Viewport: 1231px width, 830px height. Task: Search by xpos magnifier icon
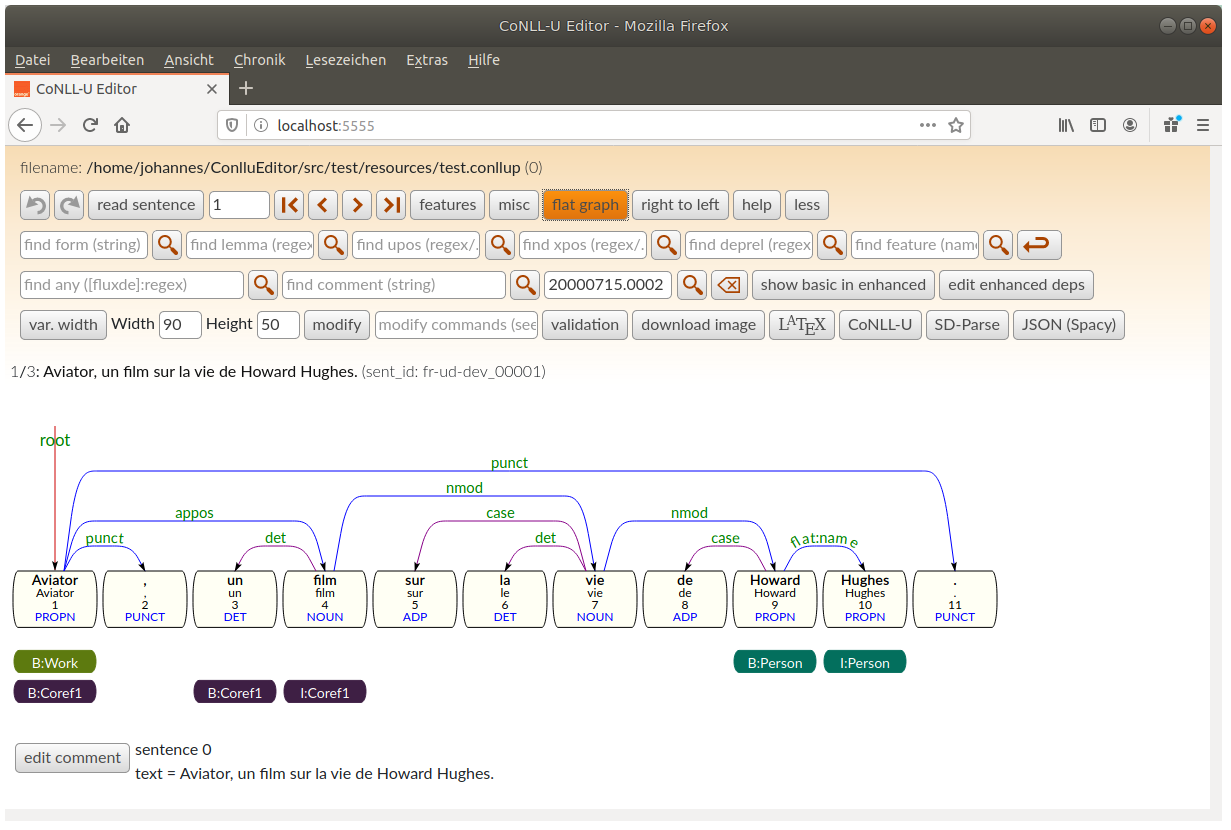coord(666,245)
